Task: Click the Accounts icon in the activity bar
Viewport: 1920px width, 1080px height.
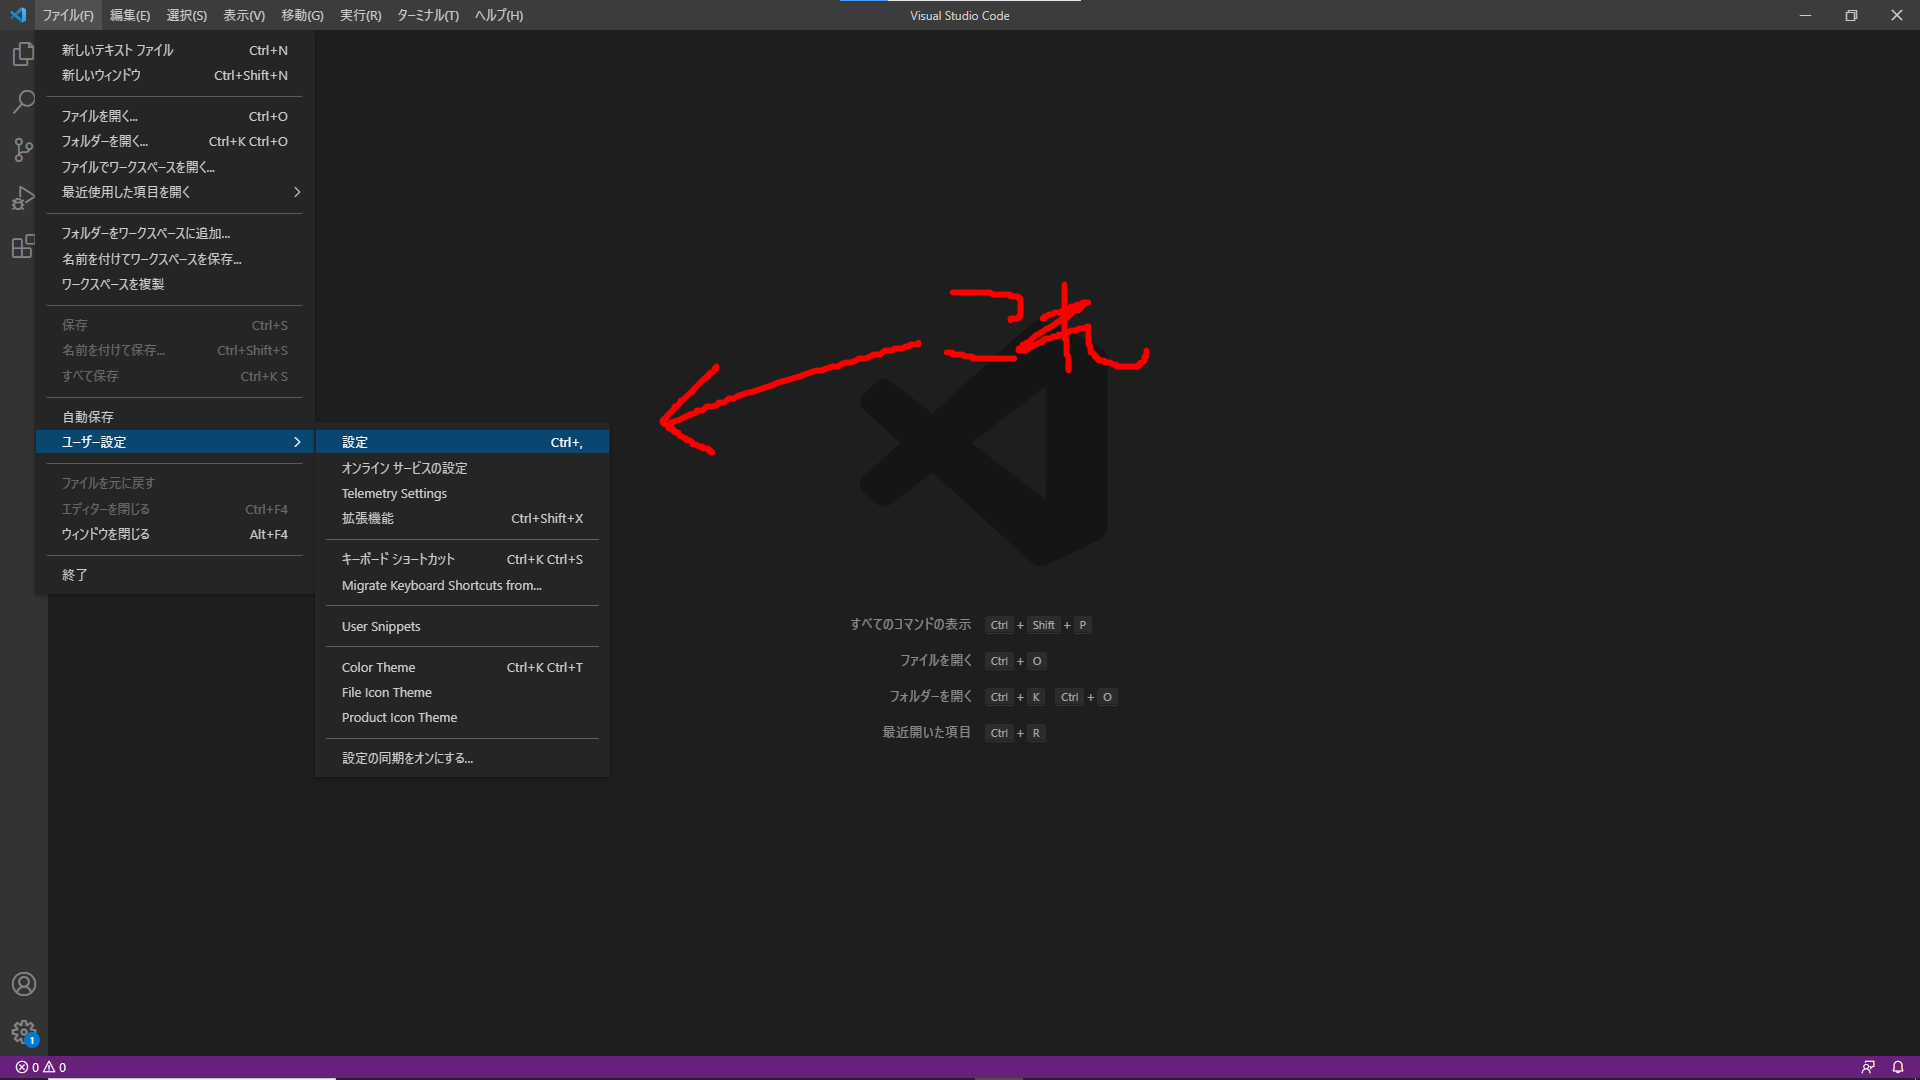Action: [23, 984]
